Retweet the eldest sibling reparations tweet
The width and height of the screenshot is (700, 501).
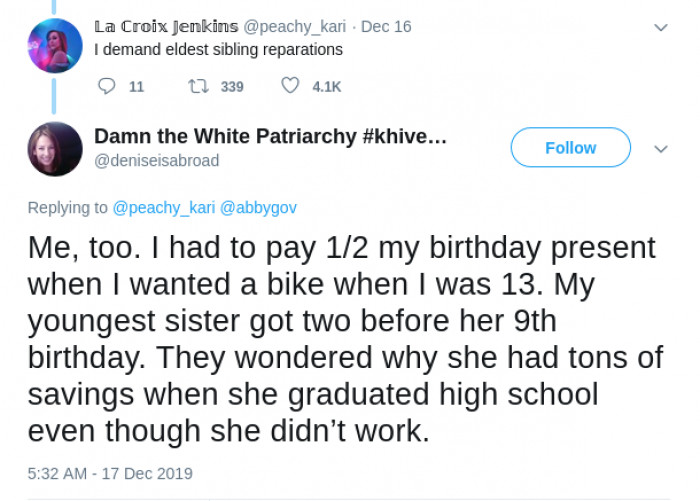pos(198,87)
